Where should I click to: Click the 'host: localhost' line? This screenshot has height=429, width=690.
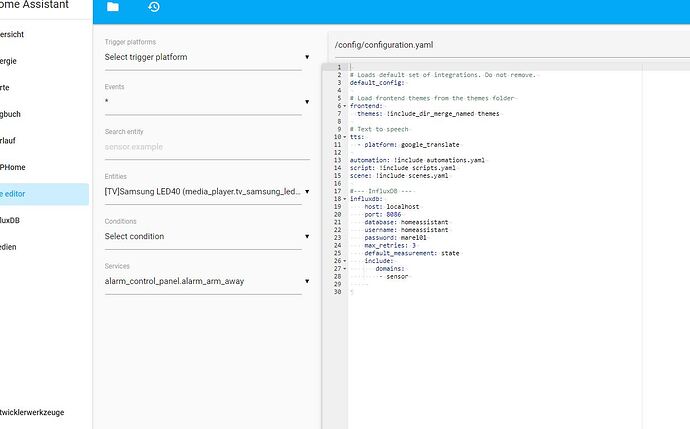coord(392,207)
